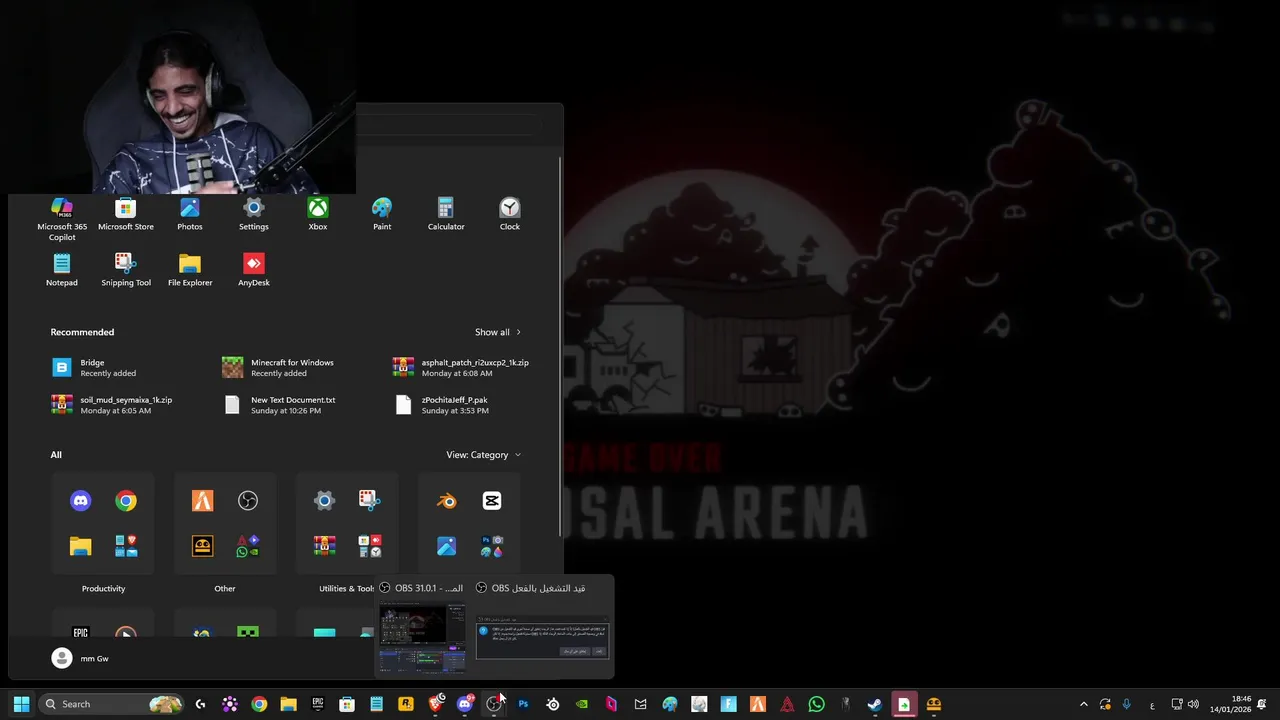The width and height of the screenshot is (1280, 720).
Task: Open the Brave browser taskbar icon
Action: (x=435, y=704)
